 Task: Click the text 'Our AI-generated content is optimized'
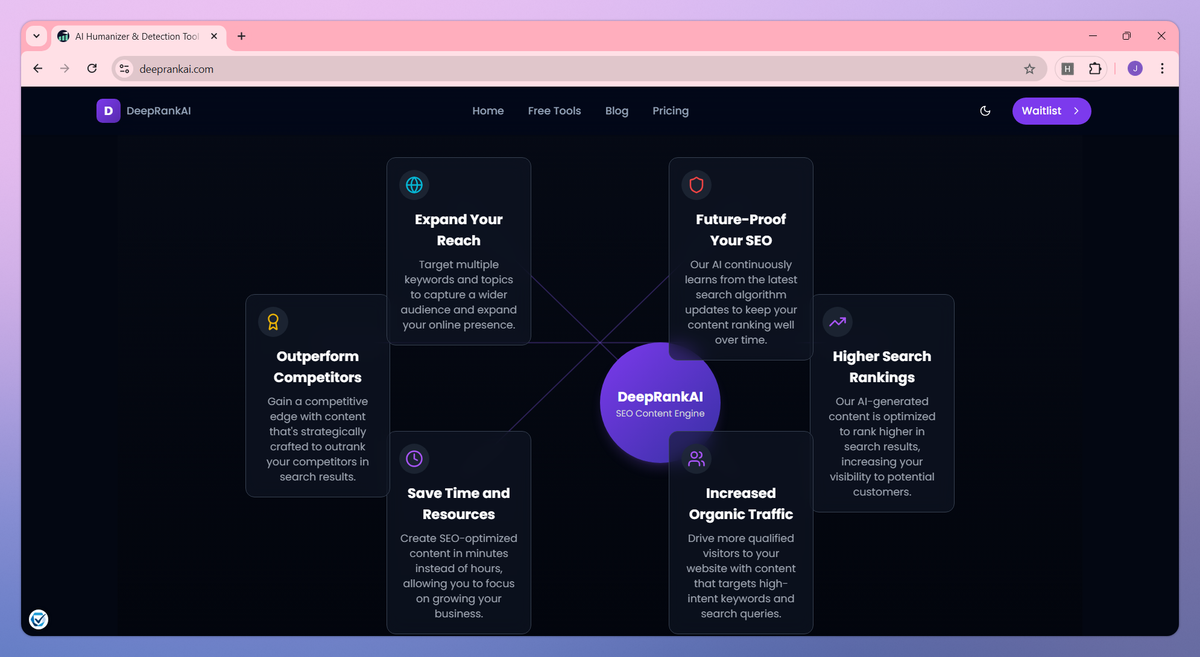(882, 409)
